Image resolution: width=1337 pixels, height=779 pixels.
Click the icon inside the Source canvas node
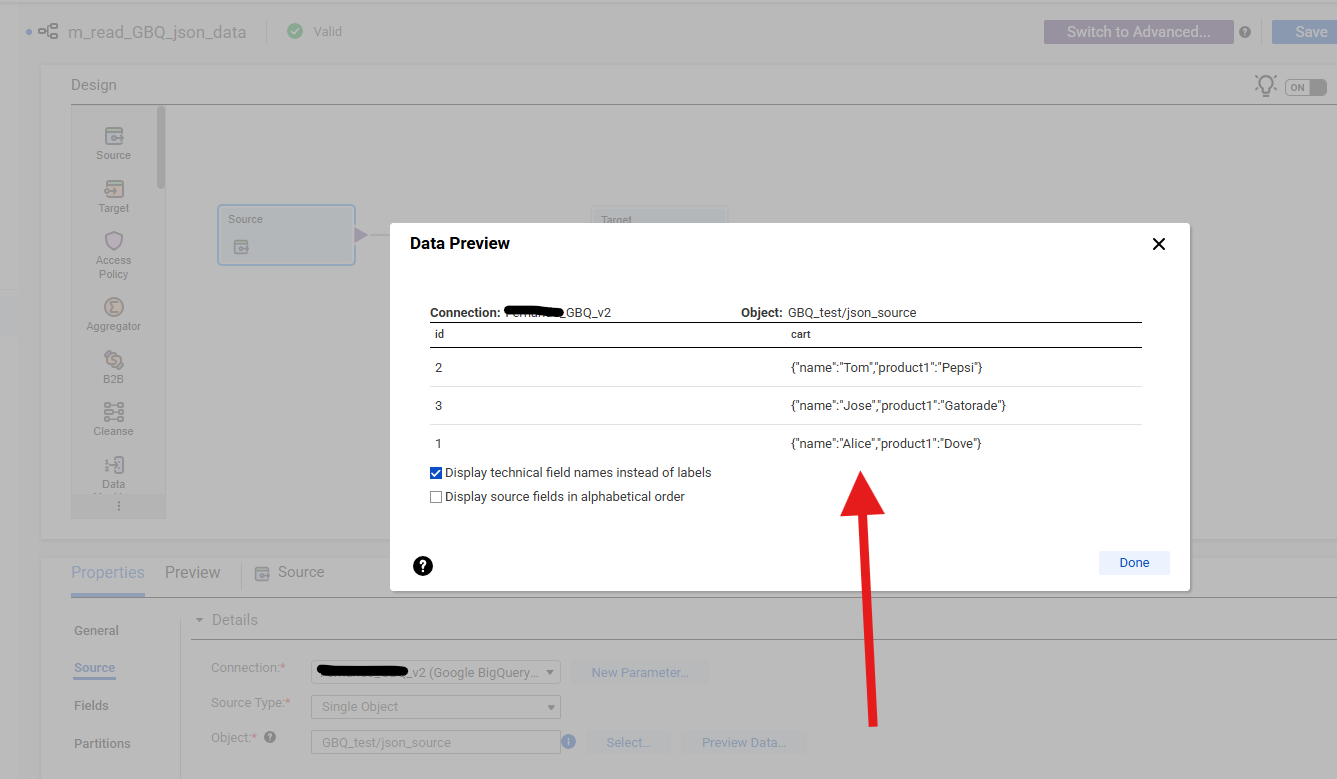[241, 247]
